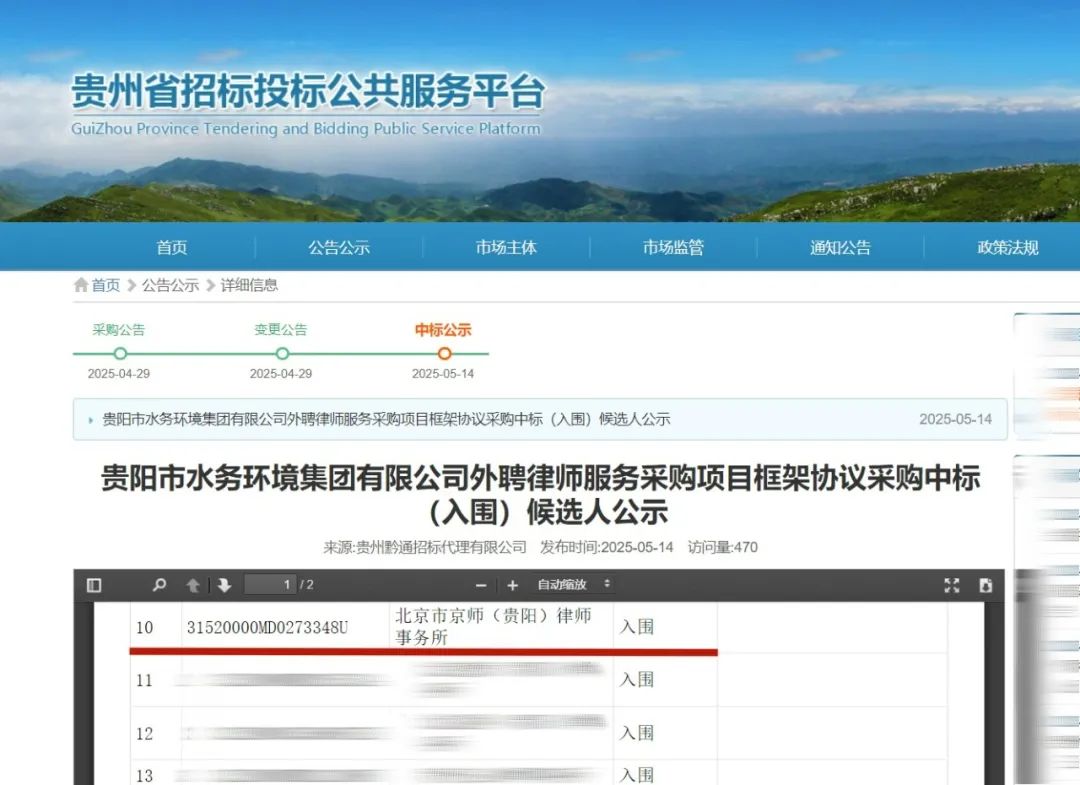Go to 市场主体 menu item
Image resolution: width=1080 pixels, height=785 pixels.
[506, 248]
